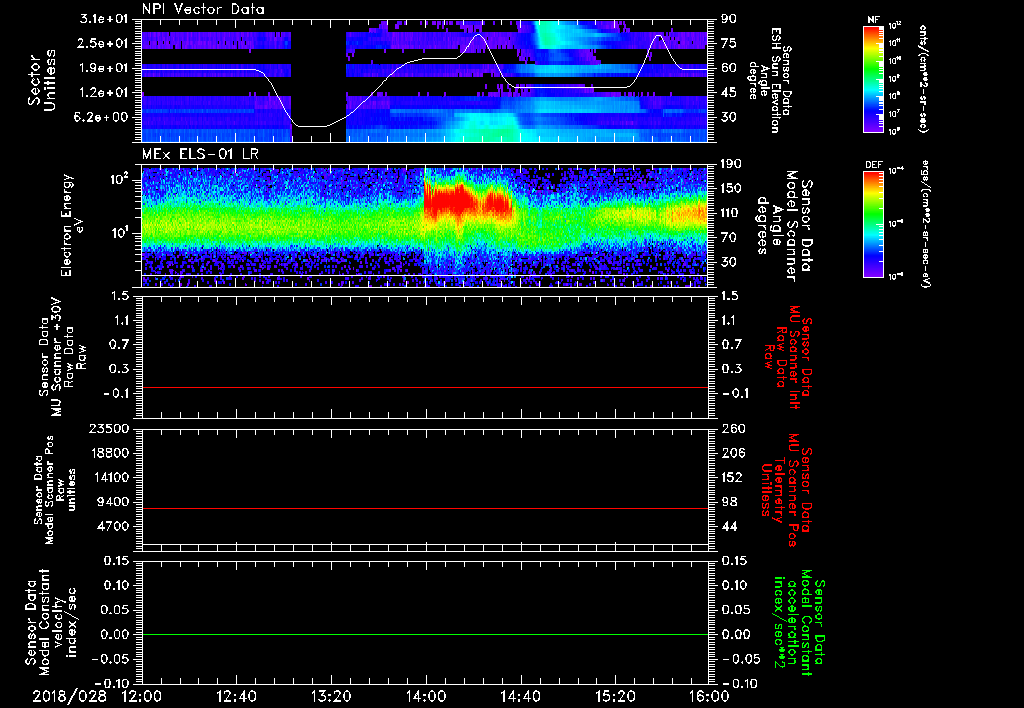Click the "18800" scanner position tick value
This screenshot has width=1024, height=708.
point(109,453)
